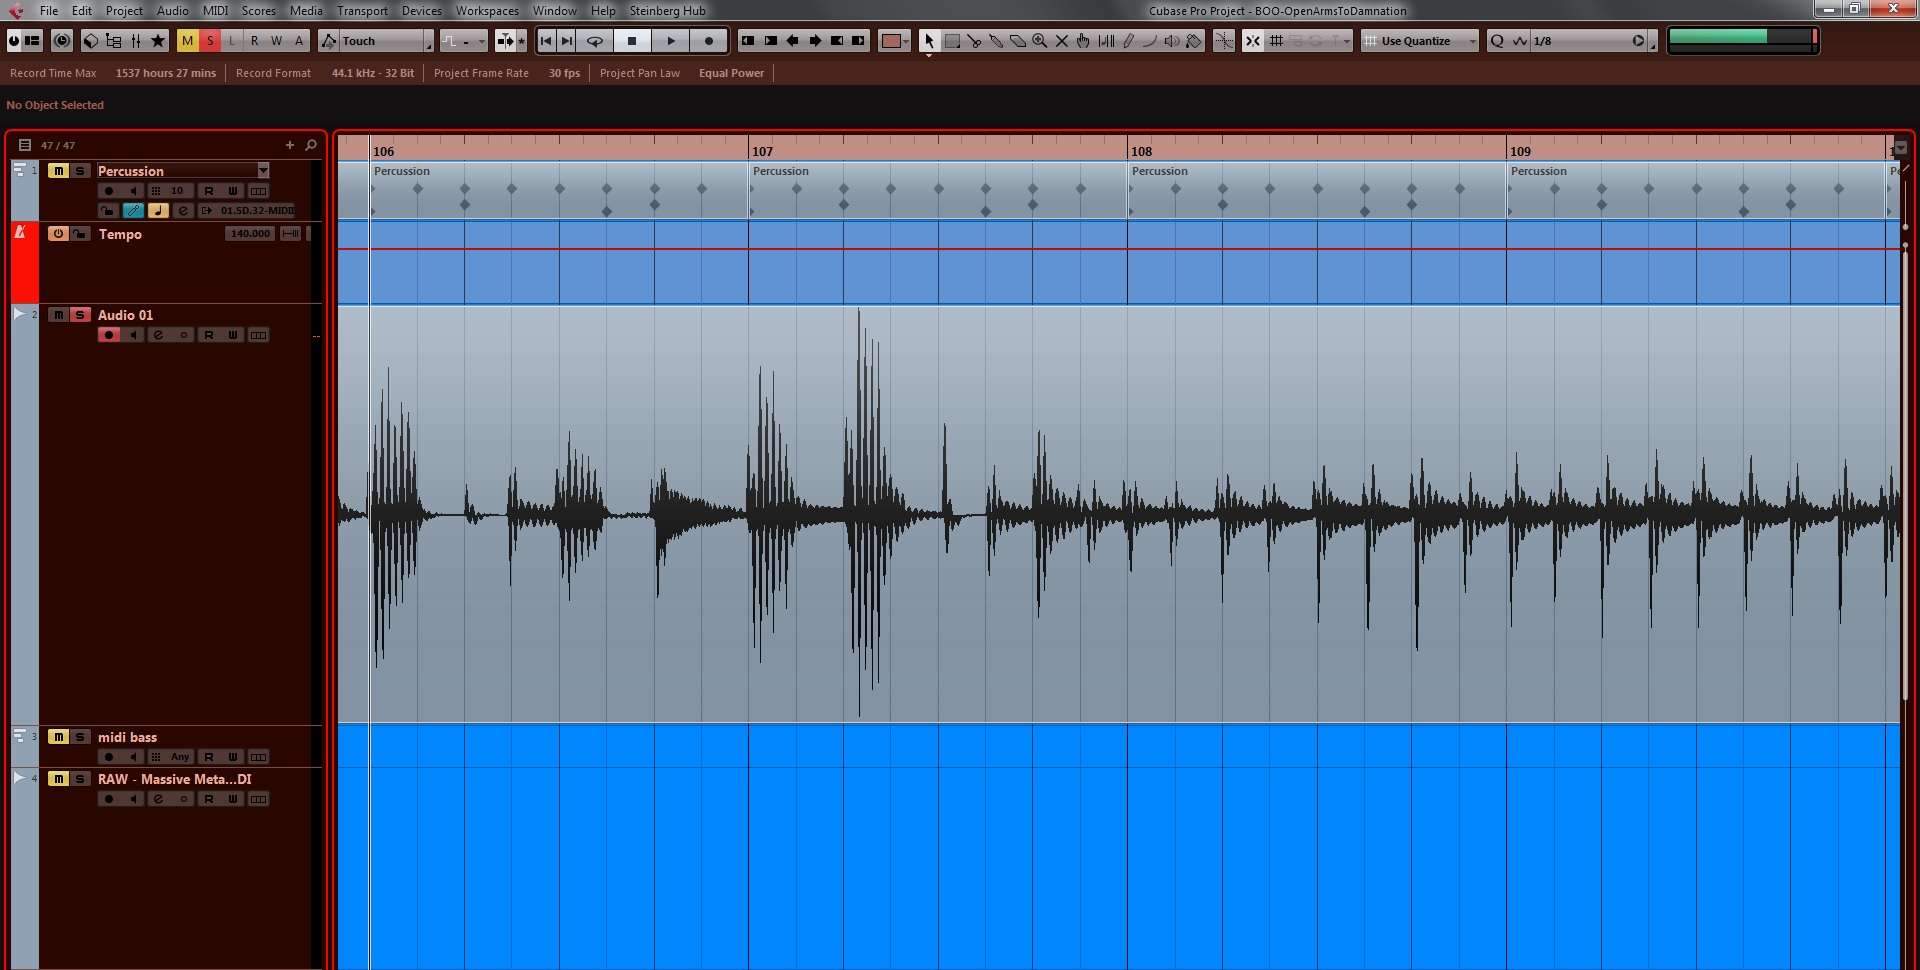Toggle monitor on Audio 01 track
Viewport: 1920px width, 970px height.
point(133,335)
